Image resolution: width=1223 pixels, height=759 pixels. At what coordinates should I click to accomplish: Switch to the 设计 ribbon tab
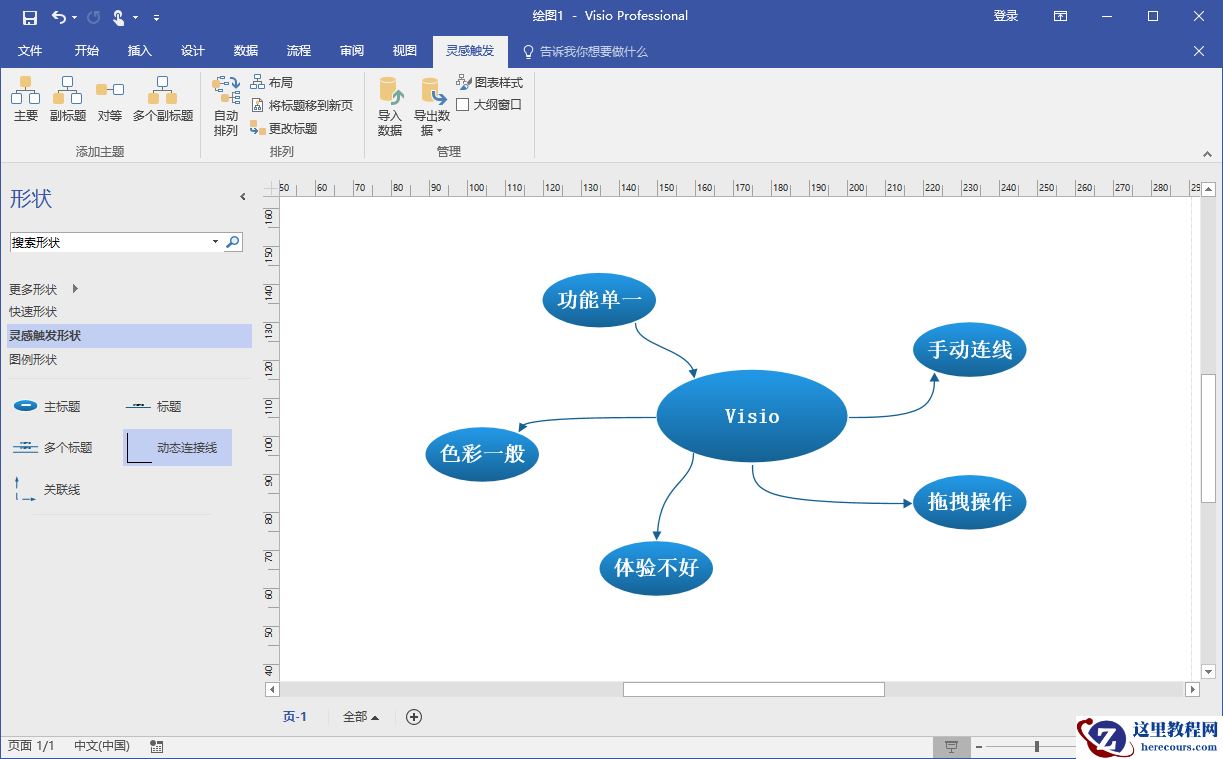point(192,51)
